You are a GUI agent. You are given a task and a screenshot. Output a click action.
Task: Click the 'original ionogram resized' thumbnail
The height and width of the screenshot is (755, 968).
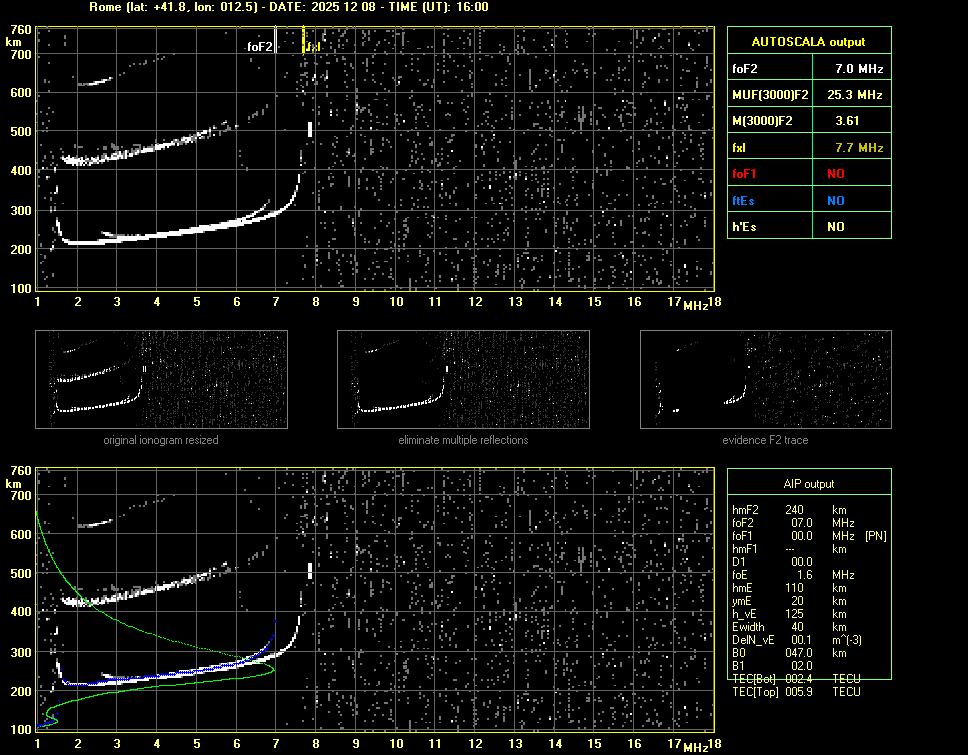pos(161,380)
